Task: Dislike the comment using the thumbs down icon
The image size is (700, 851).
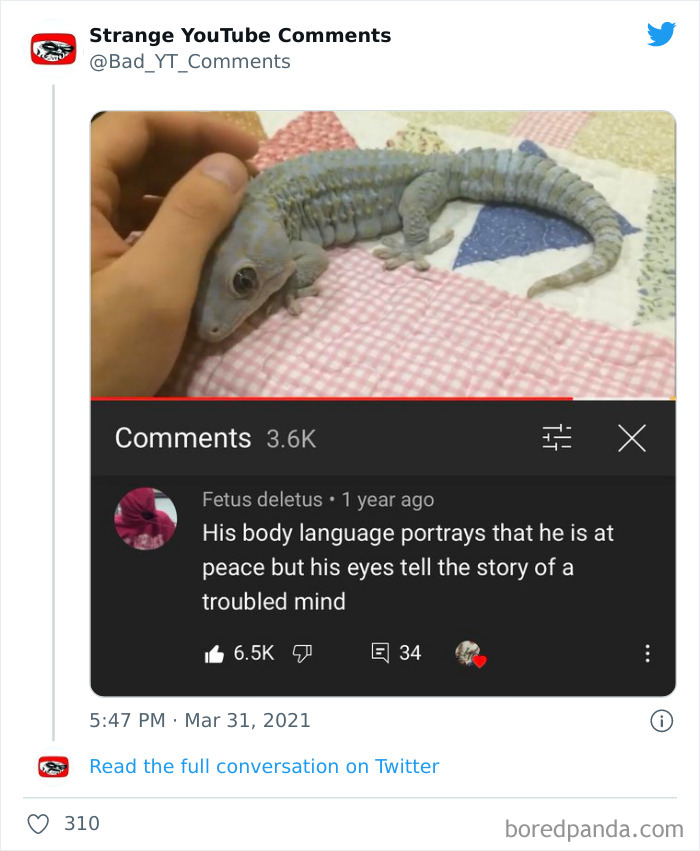Action: click(302, 652)
